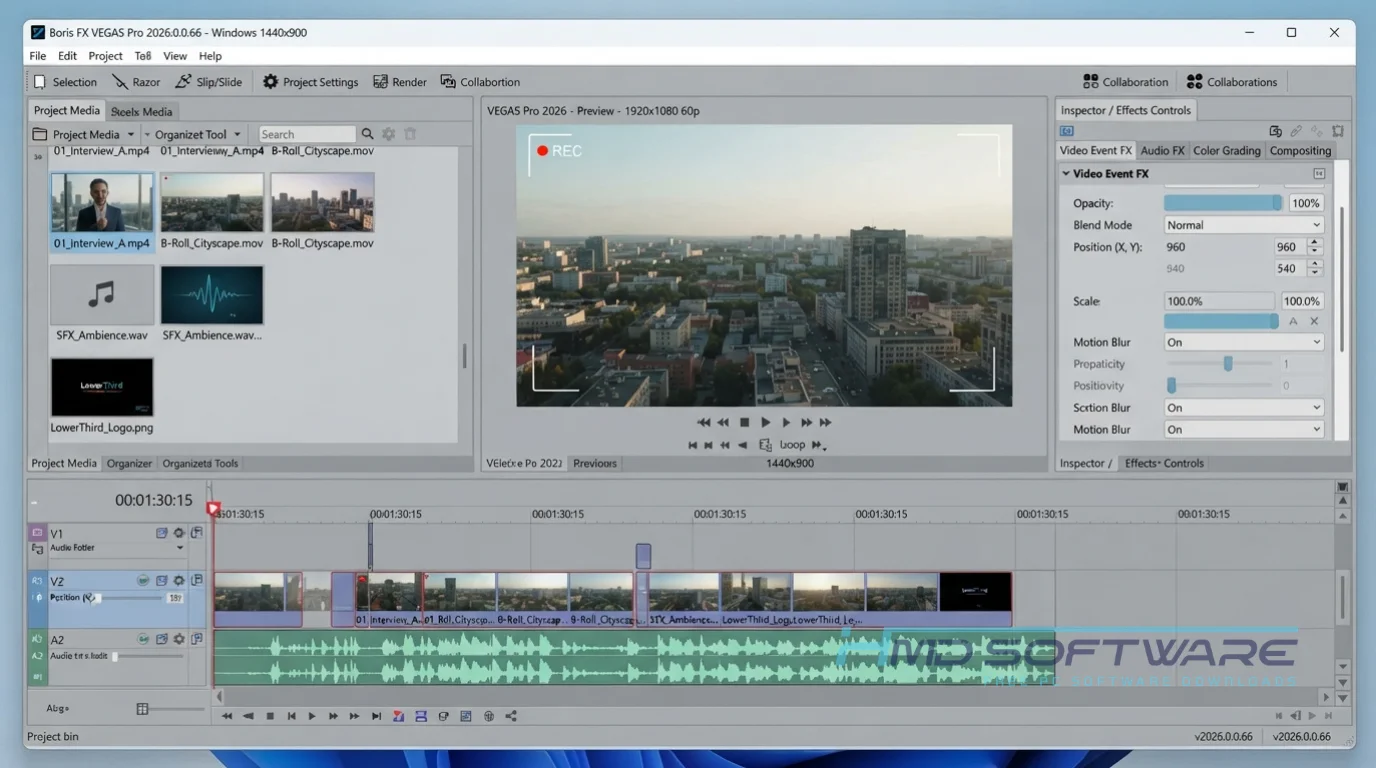Choose the Selection tool button
1376x768 pixels.
coord(65,82)
